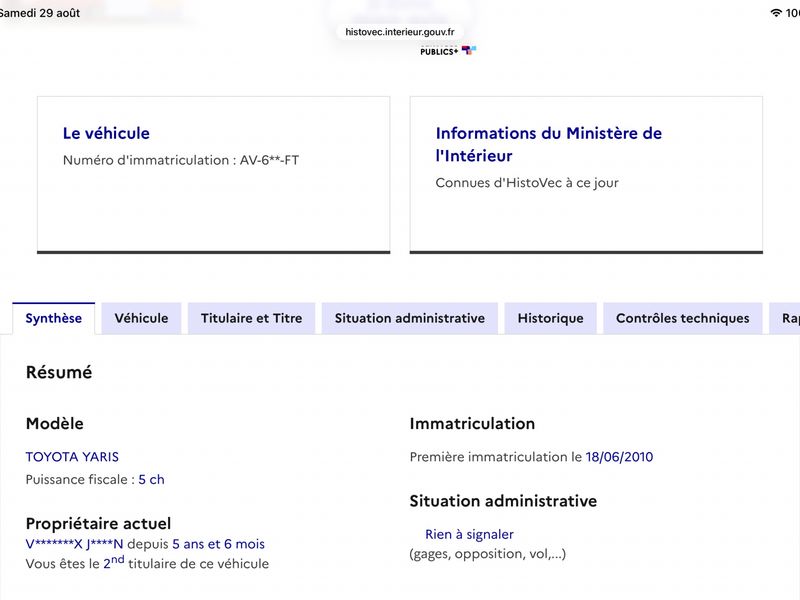
Task: Switch to the Véhicule tab
Action: pos(141,318)
